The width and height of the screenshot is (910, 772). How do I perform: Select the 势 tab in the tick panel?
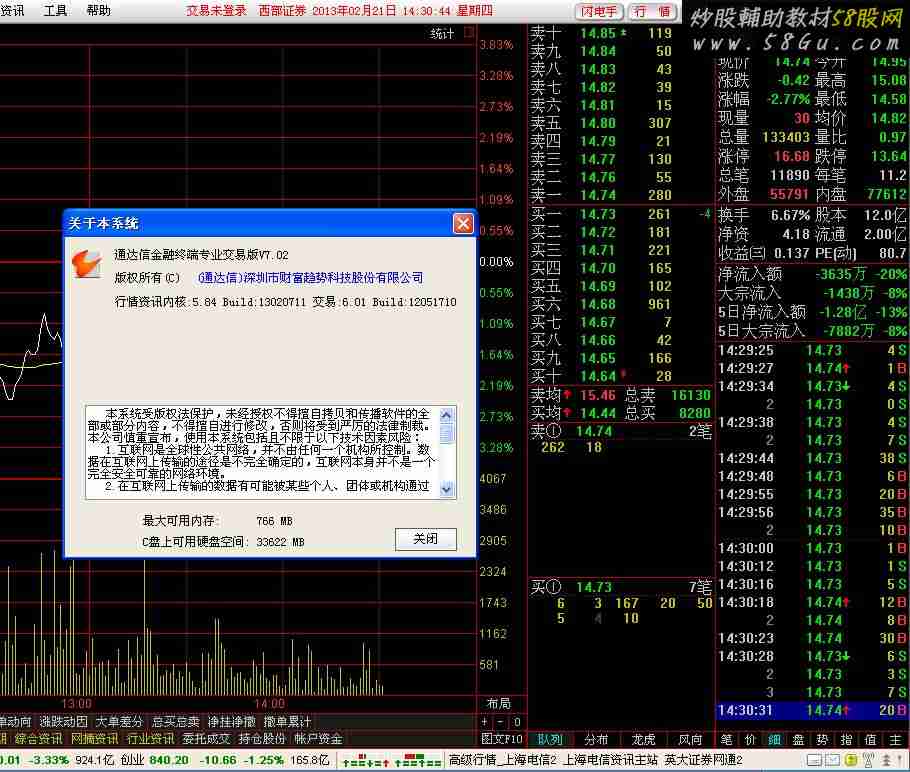(822, 739)
